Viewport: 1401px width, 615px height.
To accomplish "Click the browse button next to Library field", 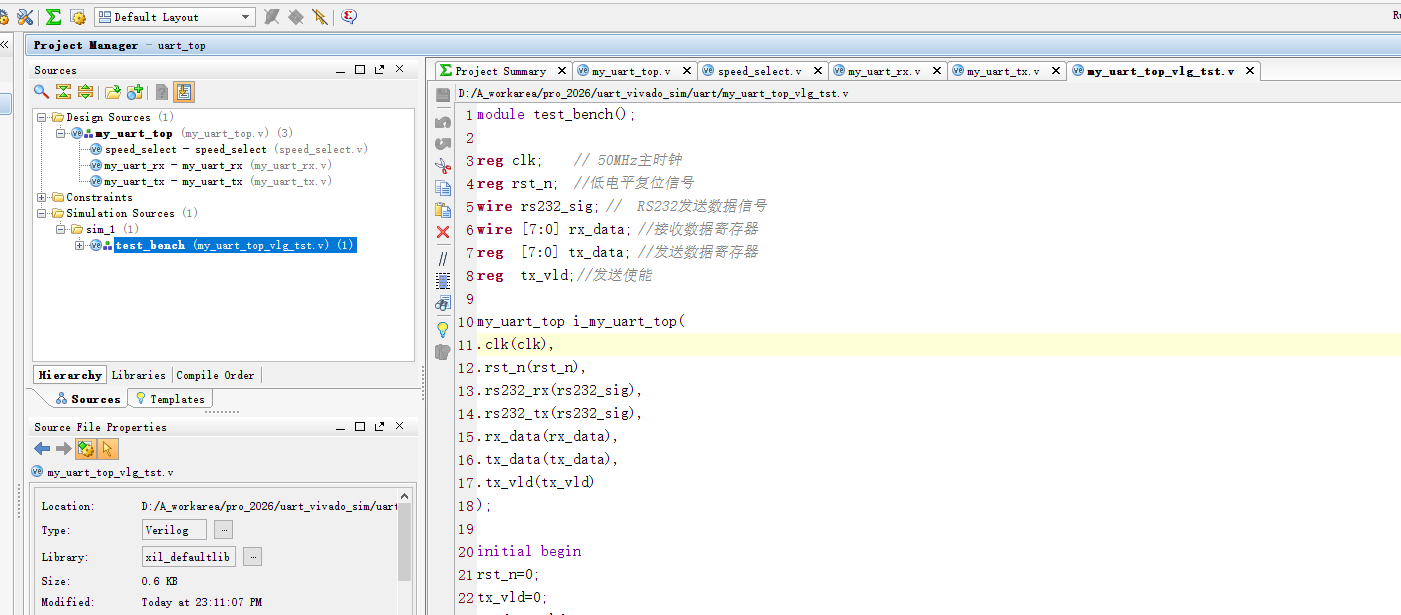I will pos(253,556).
